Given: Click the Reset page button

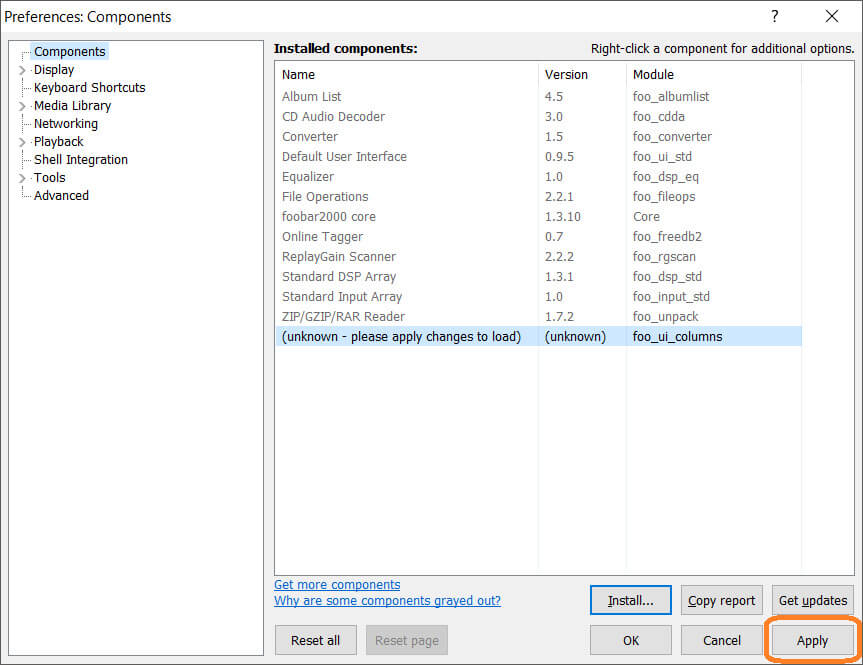Looking at the screenshot, I should [x=407, y=640].
